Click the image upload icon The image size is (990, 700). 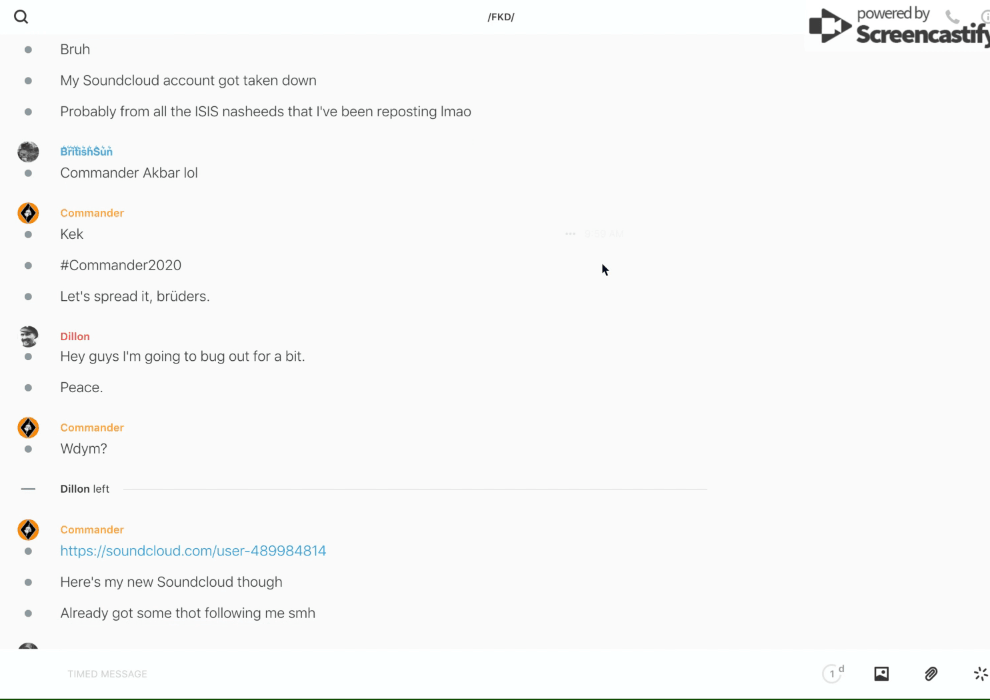(x=881, y=674)
